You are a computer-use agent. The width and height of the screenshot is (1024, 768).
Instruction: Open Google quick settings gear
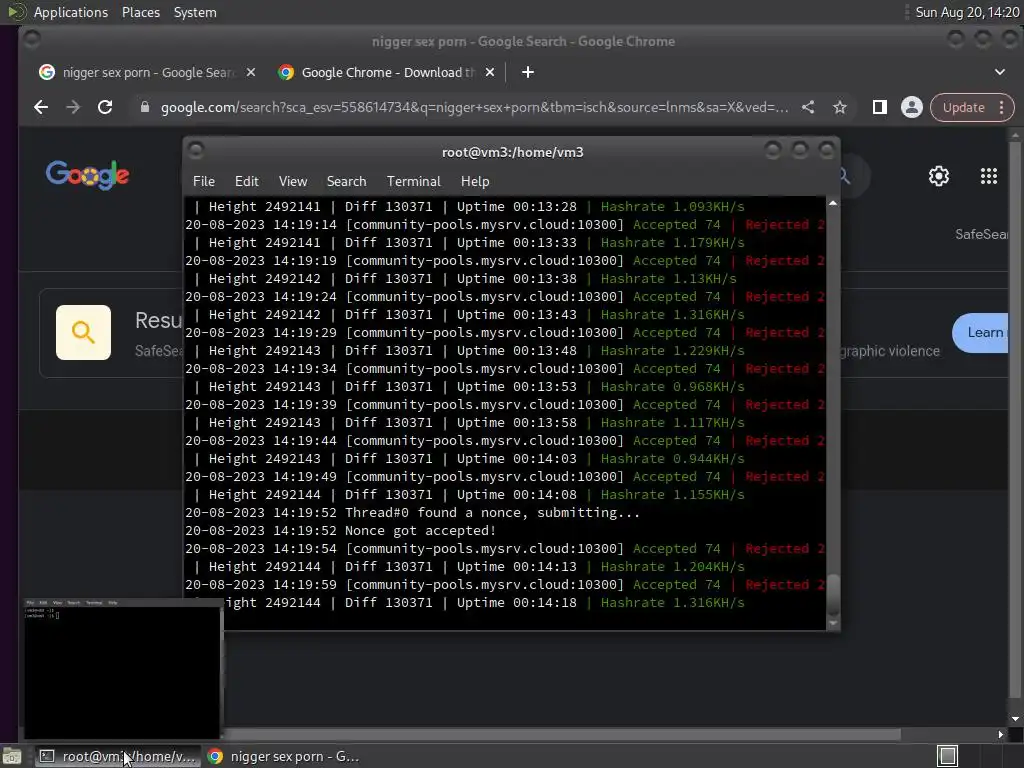click(x=938, y=176)
